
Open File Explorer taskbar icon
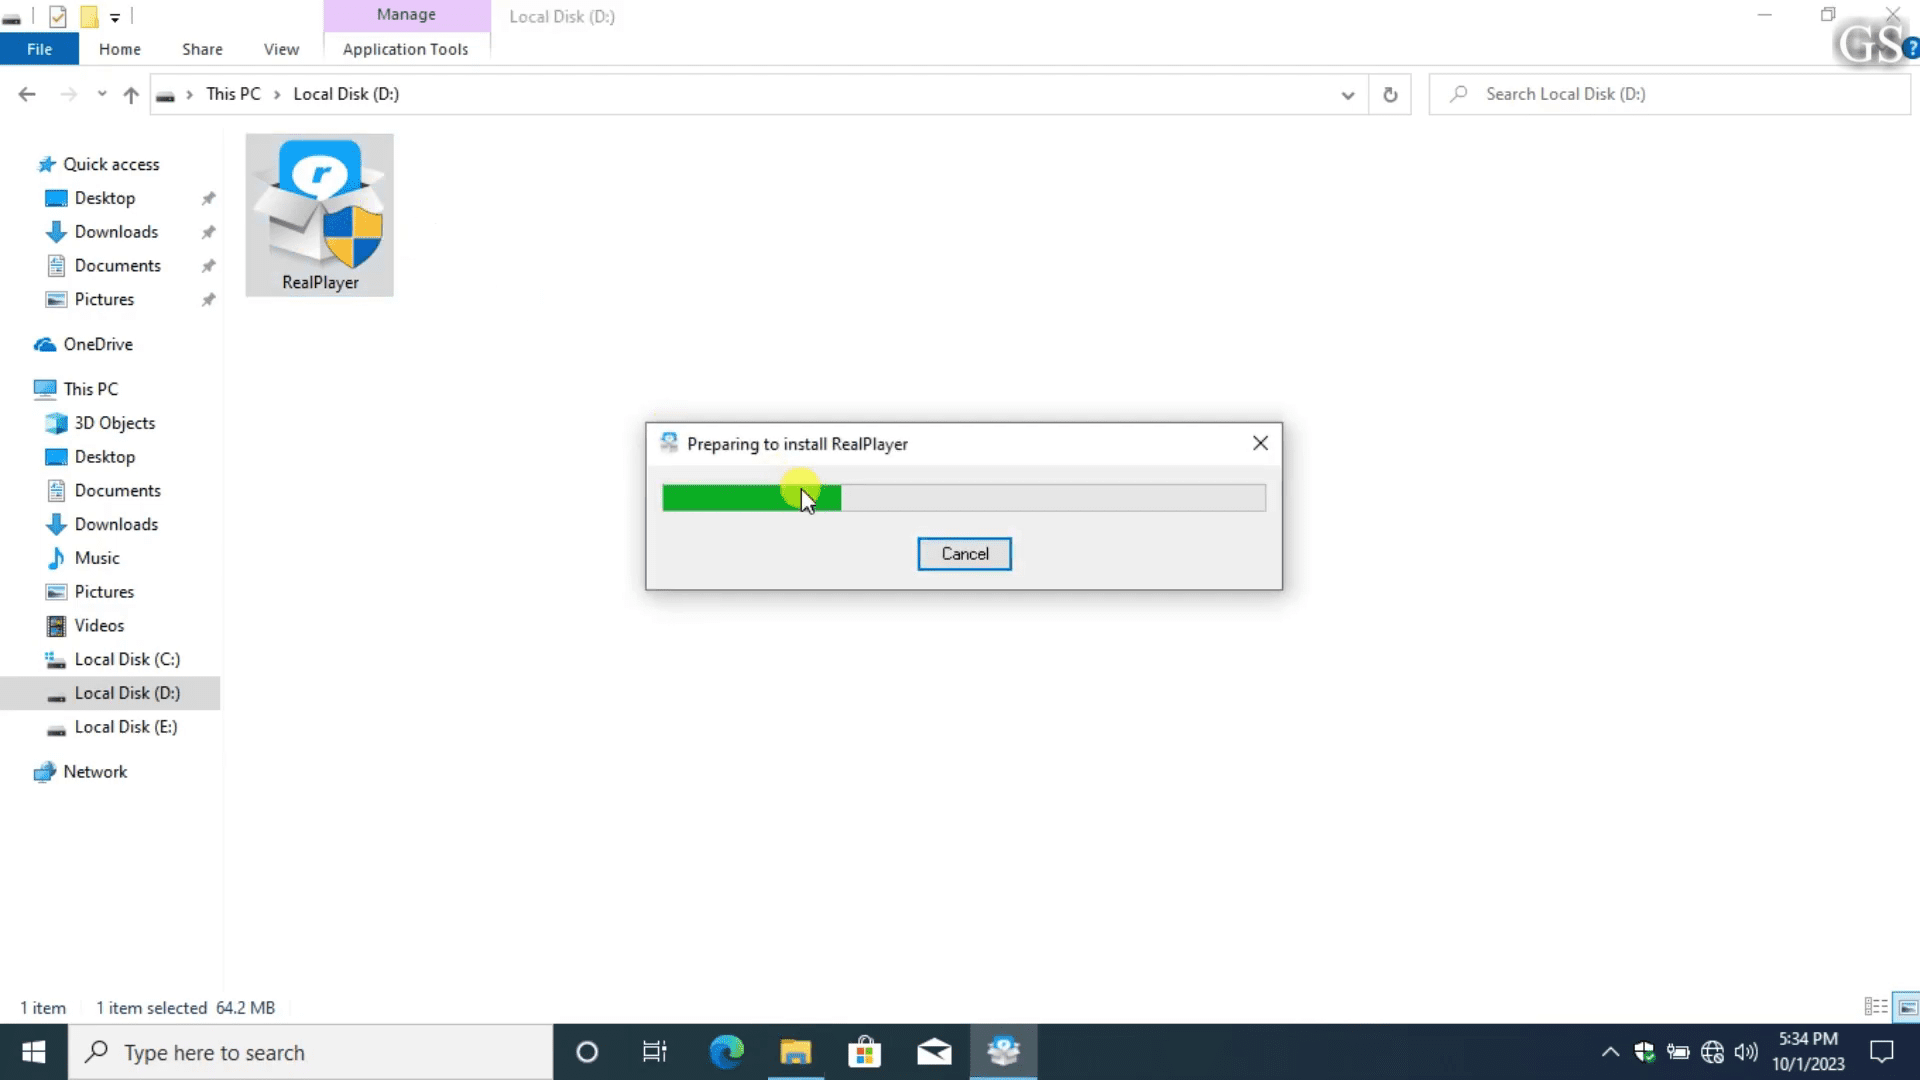[795, 1052]
